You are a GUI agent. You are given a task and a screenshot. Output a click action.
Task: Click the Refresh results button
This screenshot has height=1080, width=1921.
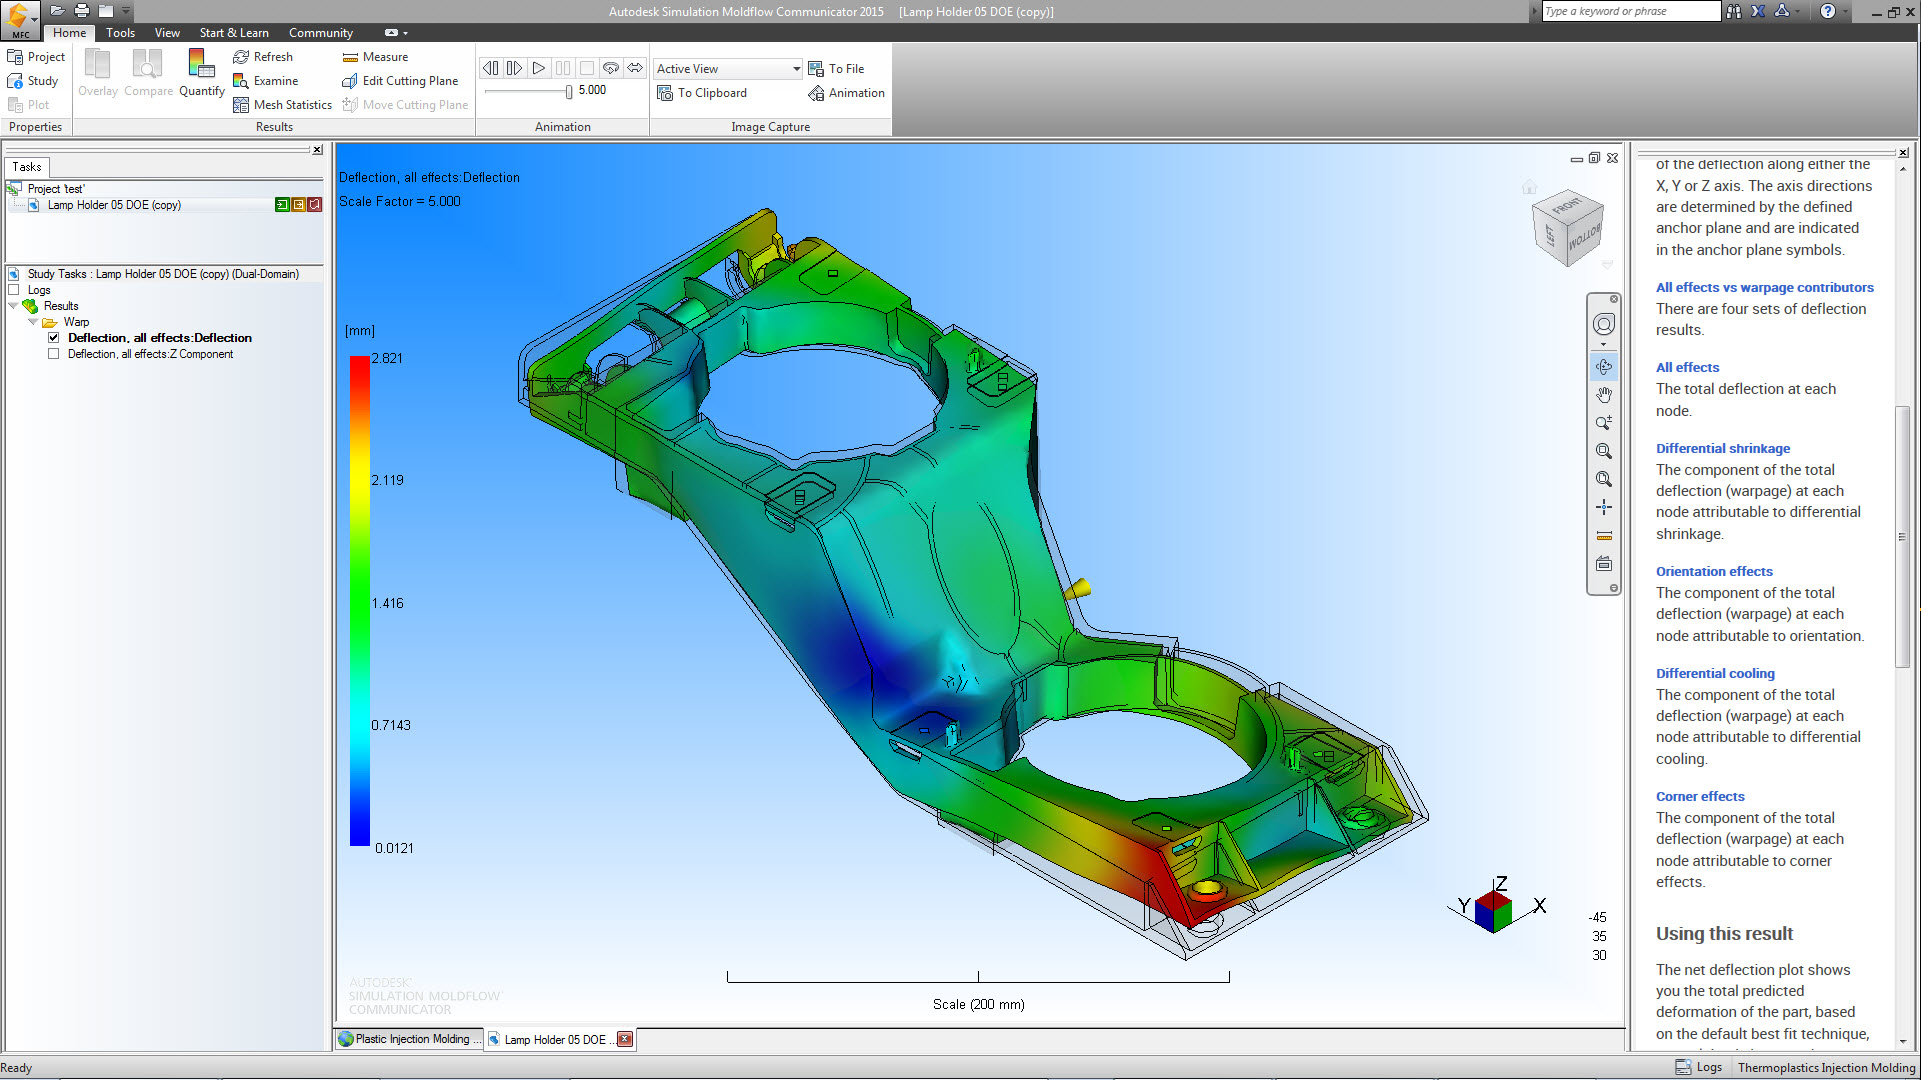click(263, 57)
